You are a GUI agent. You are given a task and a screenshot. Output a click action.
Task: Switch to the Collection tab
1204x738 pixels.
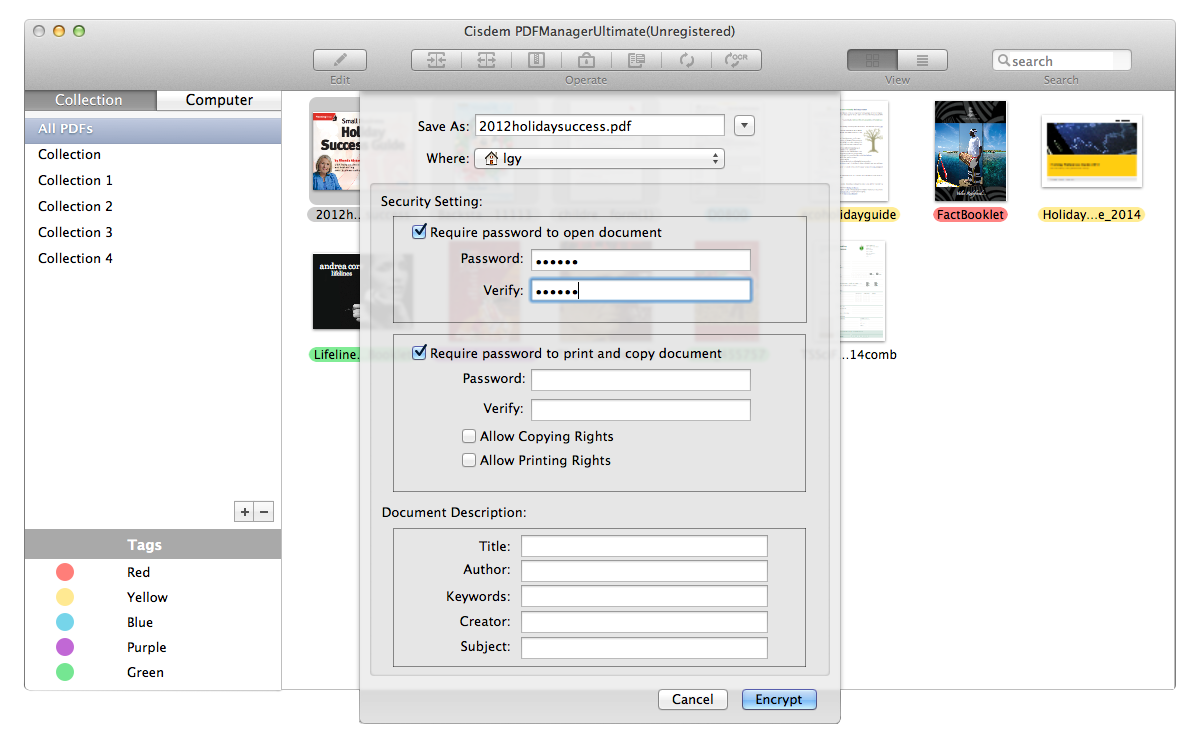89,100
